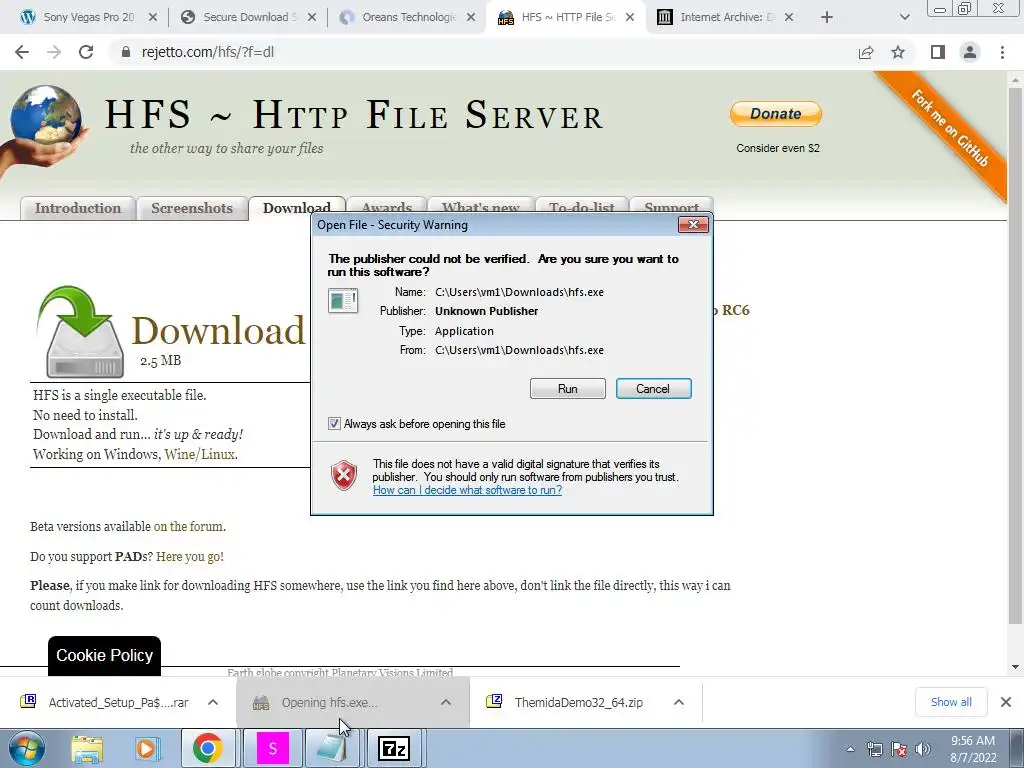1024x768 pixels.
Task: Click the network tray icon
Action: (874, 749)
